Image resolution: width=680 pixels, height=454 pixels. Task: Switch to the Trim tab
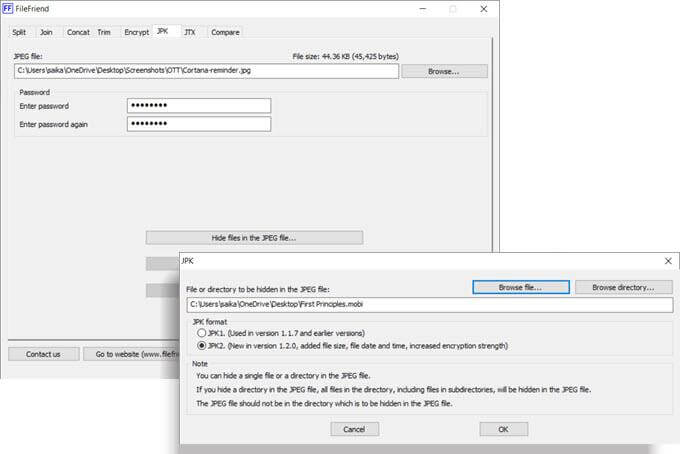point(104,32)
